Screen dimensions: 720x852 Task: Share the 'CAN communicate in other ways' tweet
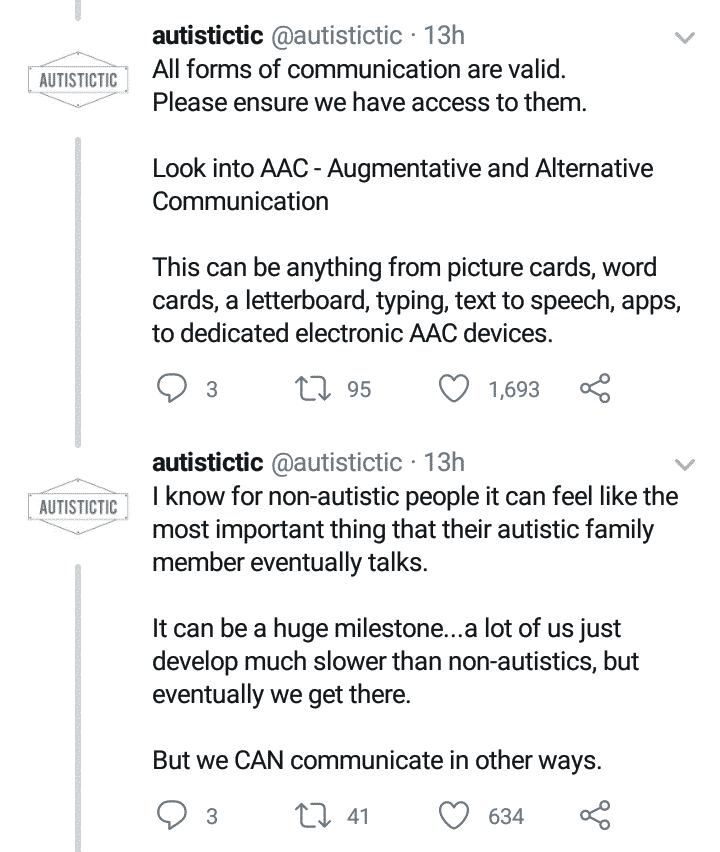pyautogui.click(x=595, y=816)
